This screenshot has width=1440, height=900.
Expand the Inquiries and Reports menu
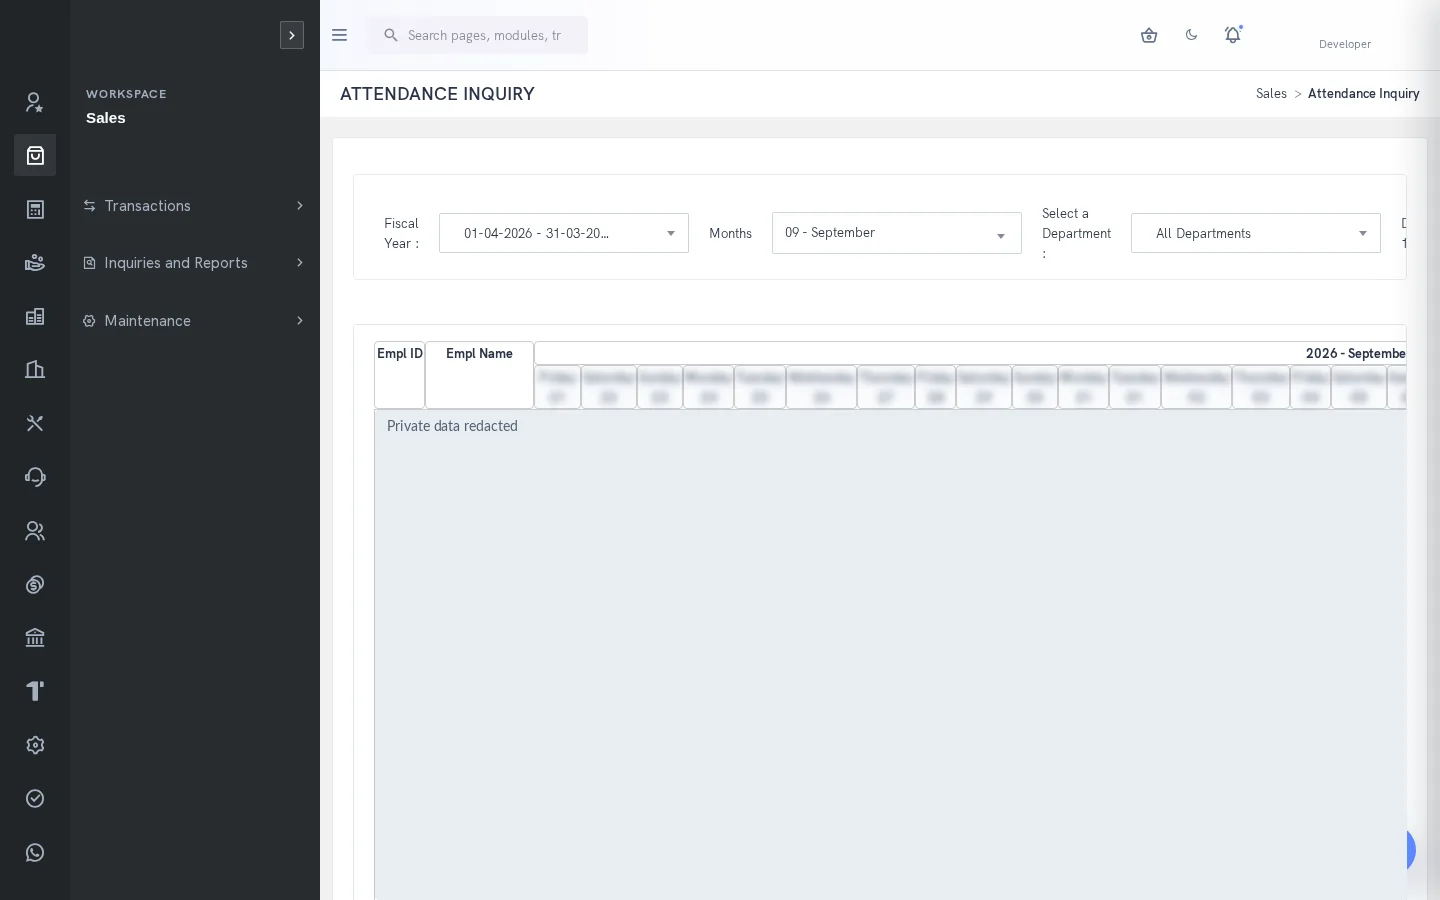195,263
